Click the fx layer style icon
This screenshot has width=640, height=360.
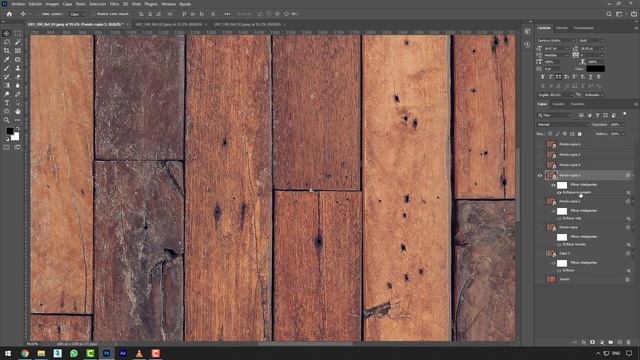pyautogui.click(x=584, y=342)
